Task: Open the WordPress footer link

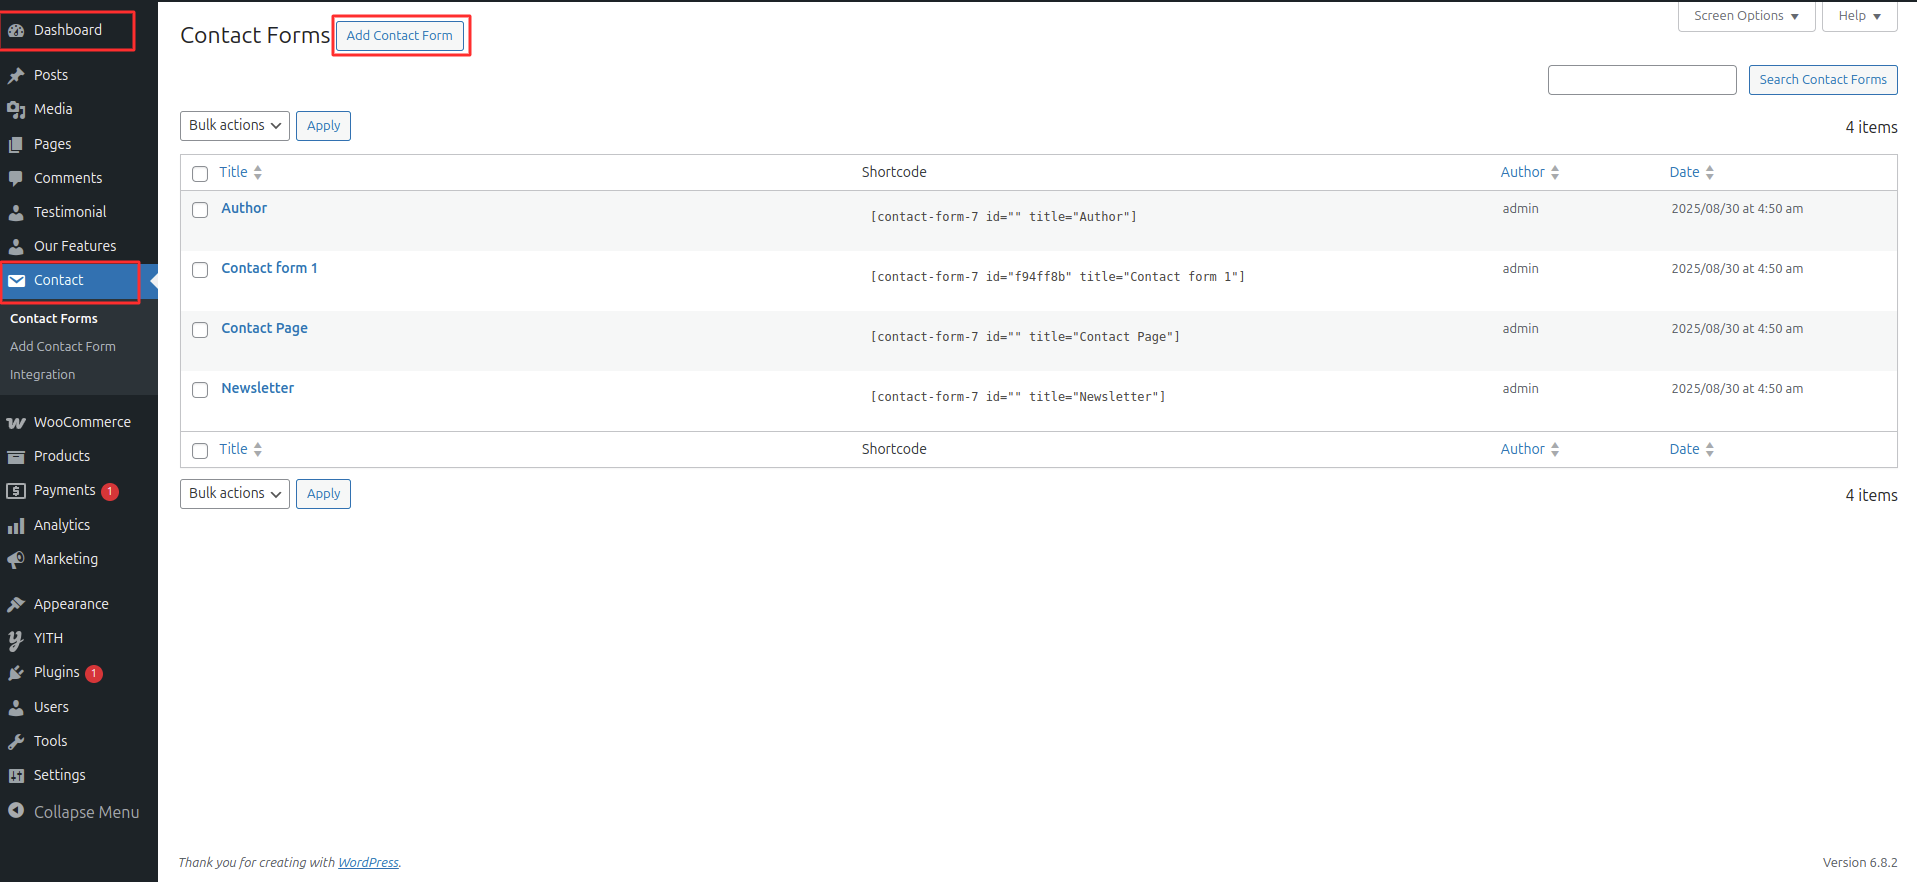Action: (368, 862)
